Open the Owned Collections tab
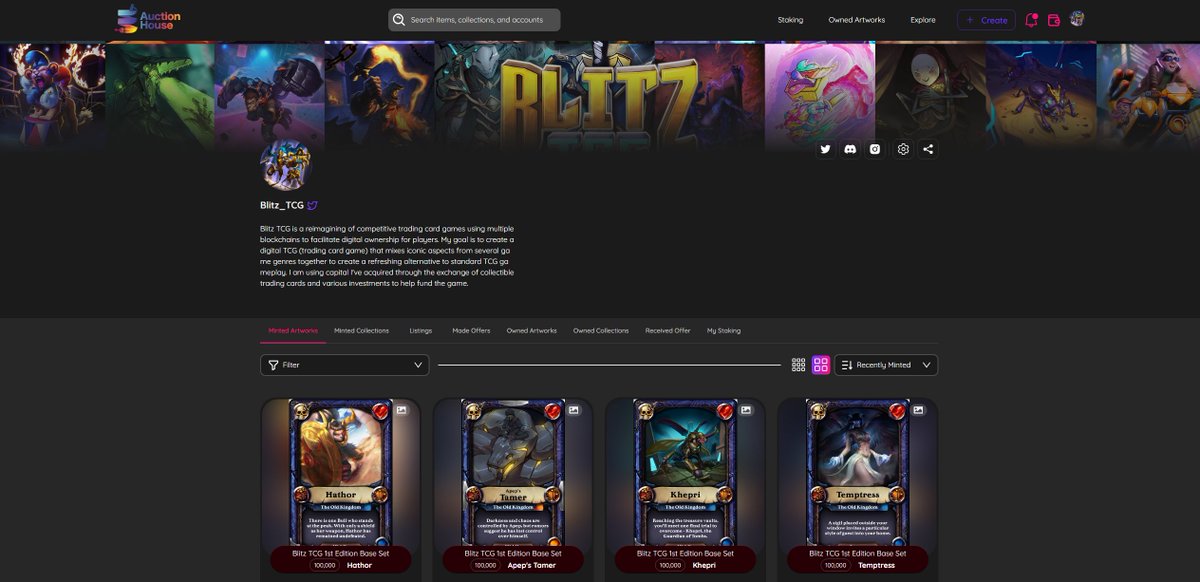This screenshot has width=1200, height=582. coord(601,330)
